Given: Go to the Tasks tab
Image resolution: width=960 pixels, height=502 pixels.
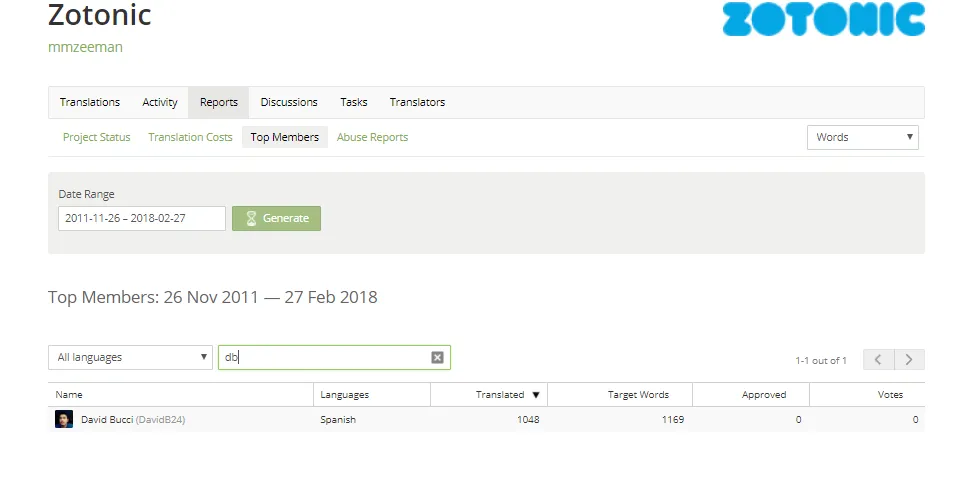Looking at the screenshot, I should click(x=354, y=102).
